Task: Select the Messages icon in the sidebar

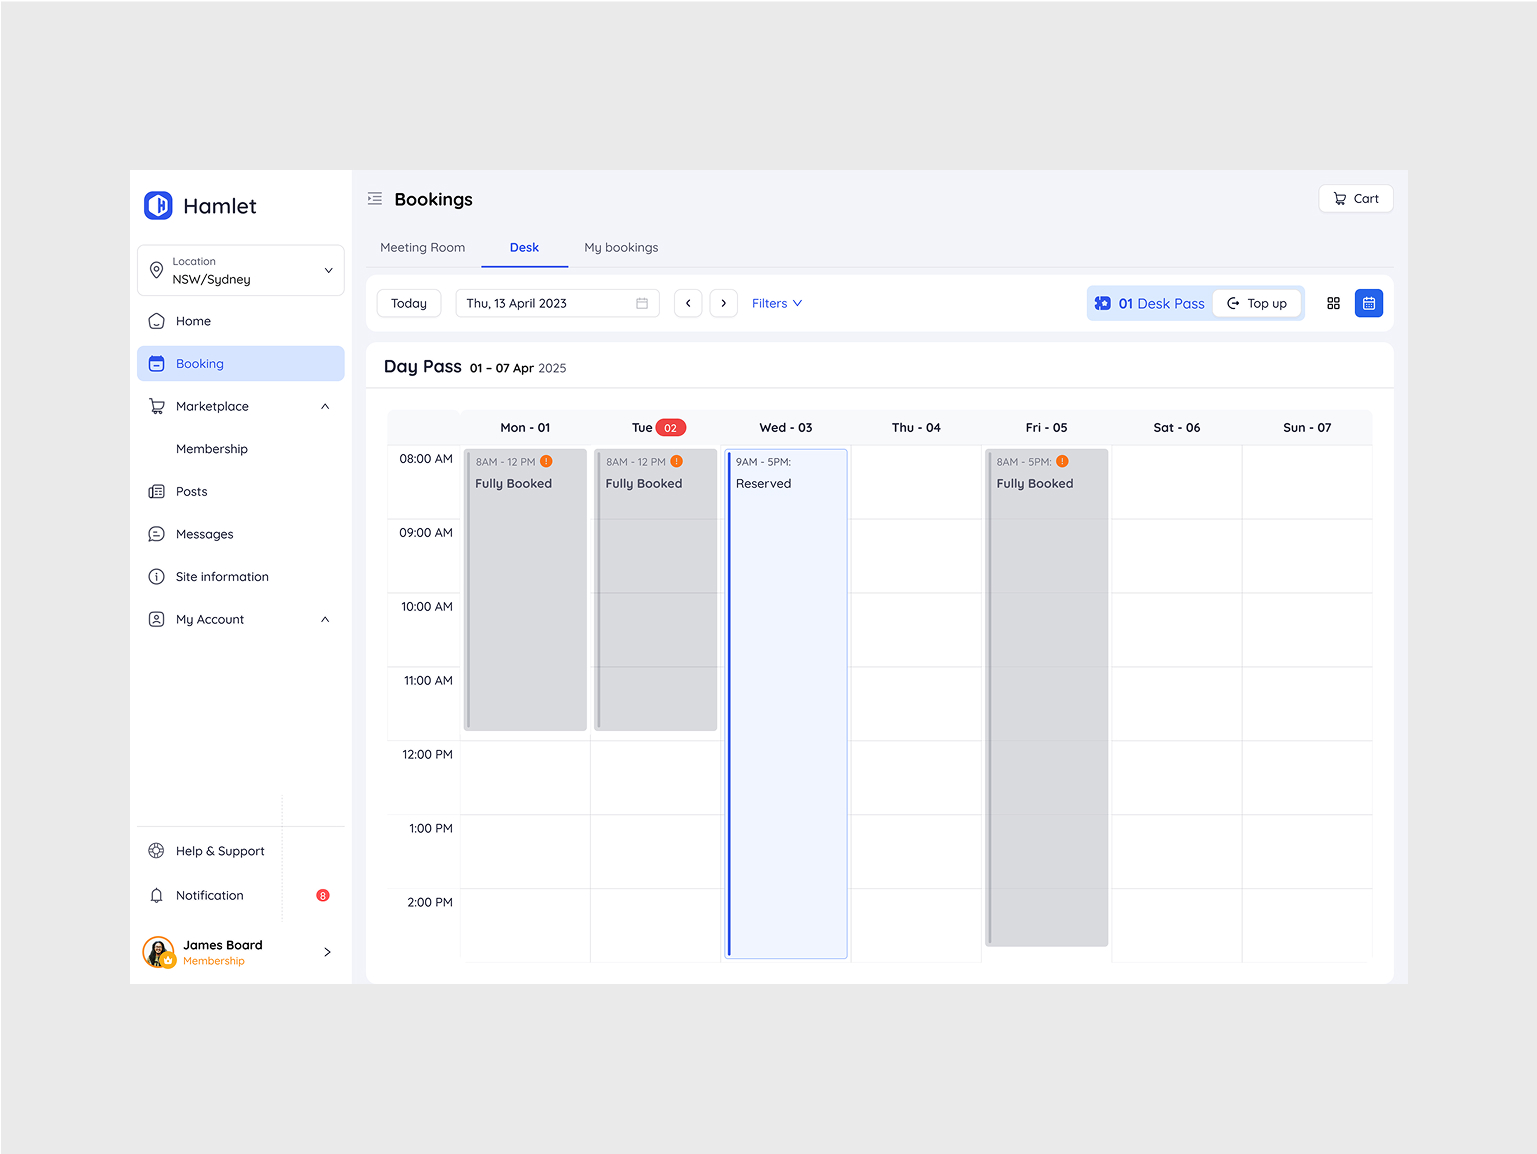Action: pyautogui.click(x=156, y=534)
